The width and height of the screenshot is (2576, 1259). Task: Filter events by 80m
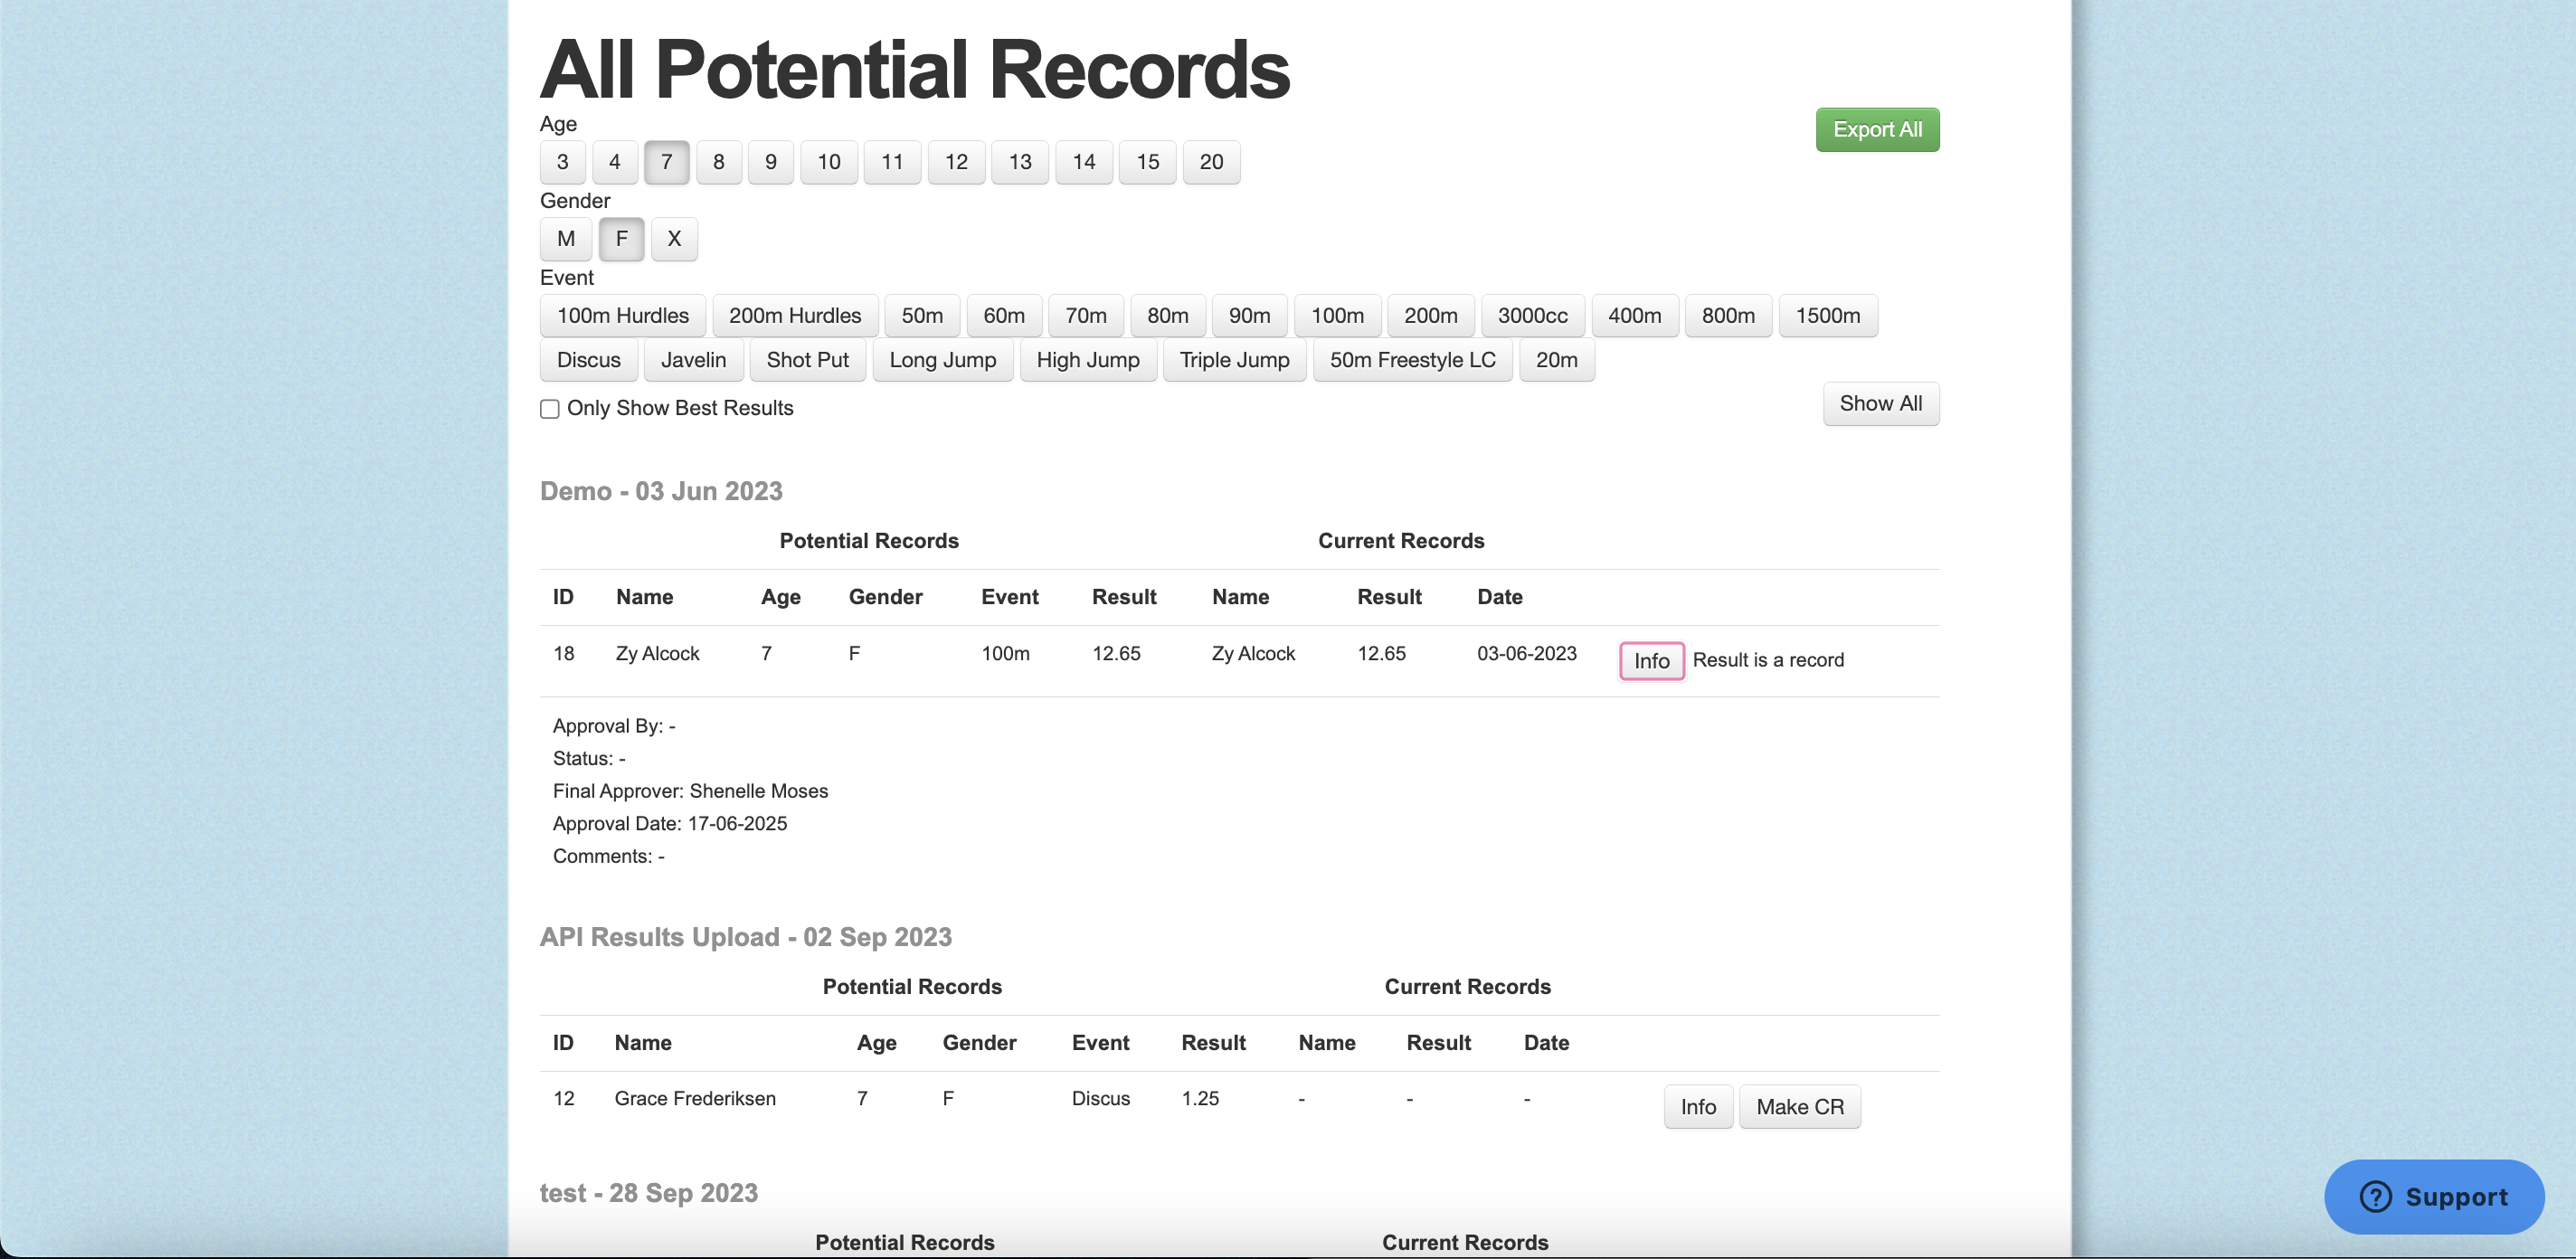point(1168,316)
